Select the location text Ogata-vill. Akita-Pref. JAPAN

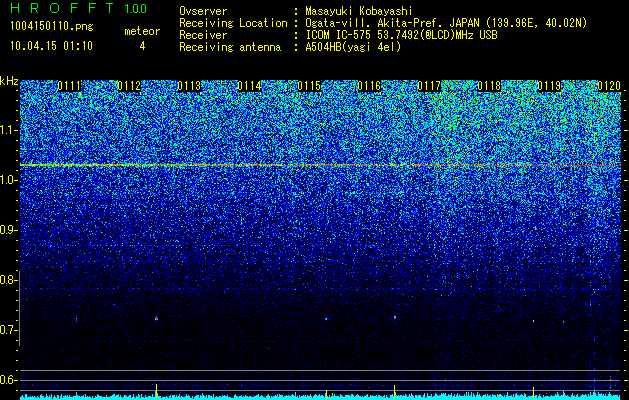tap(392, 23)
